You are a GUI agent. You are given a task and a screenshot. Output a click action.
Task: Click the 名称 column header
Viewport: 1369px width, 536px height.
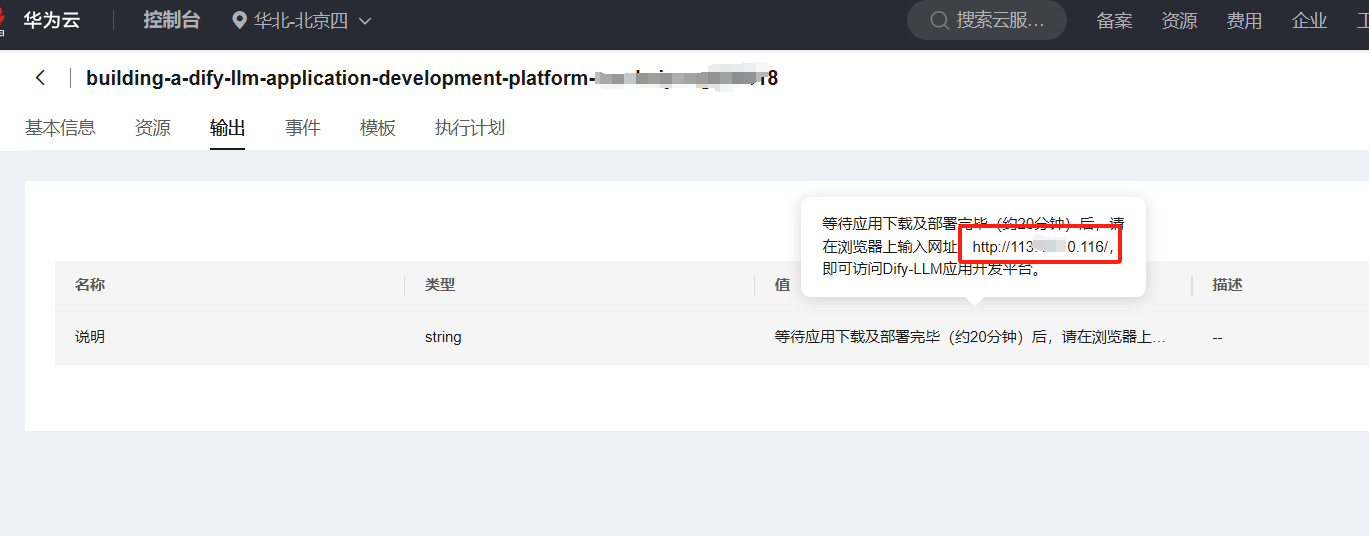90,285
